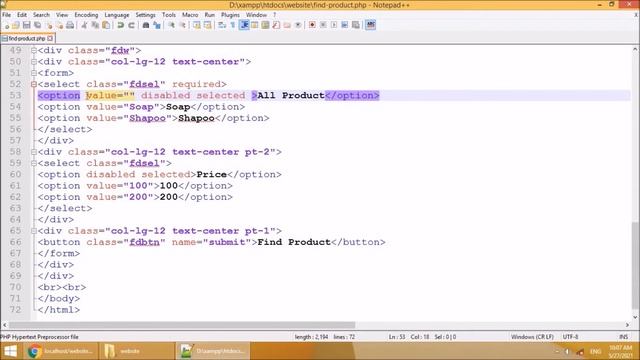Click the Open file toolbar icon
The width and height of the screenshot is (640, 360).
click(16, 25)
